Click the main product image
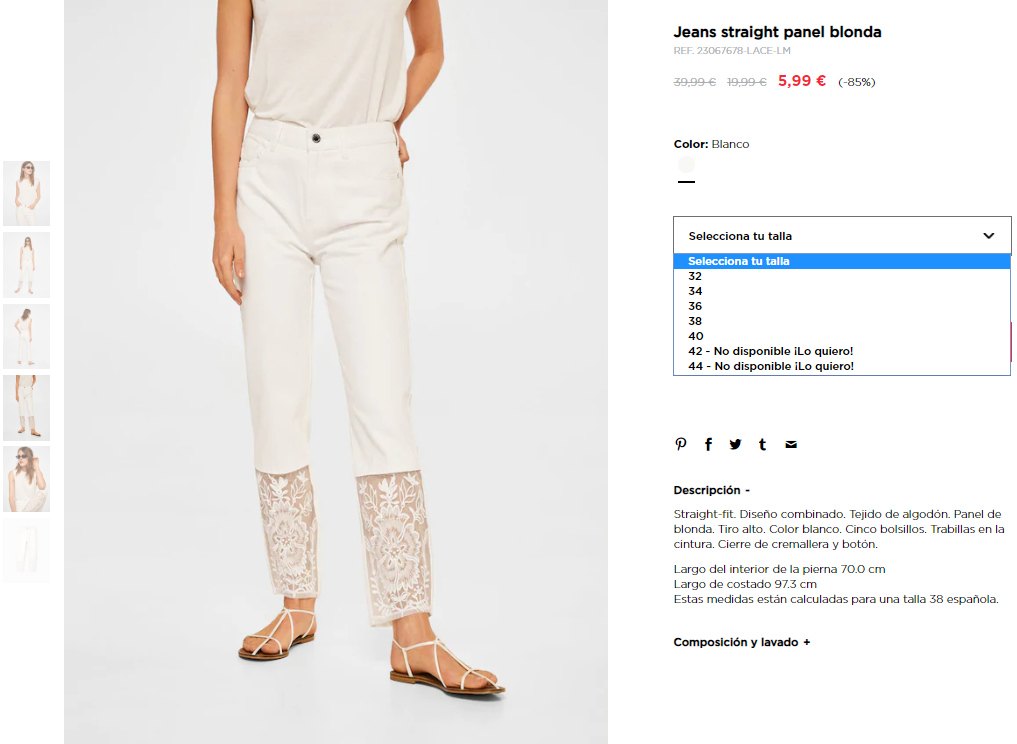1017x744 pixels. (x=336, y=372)
